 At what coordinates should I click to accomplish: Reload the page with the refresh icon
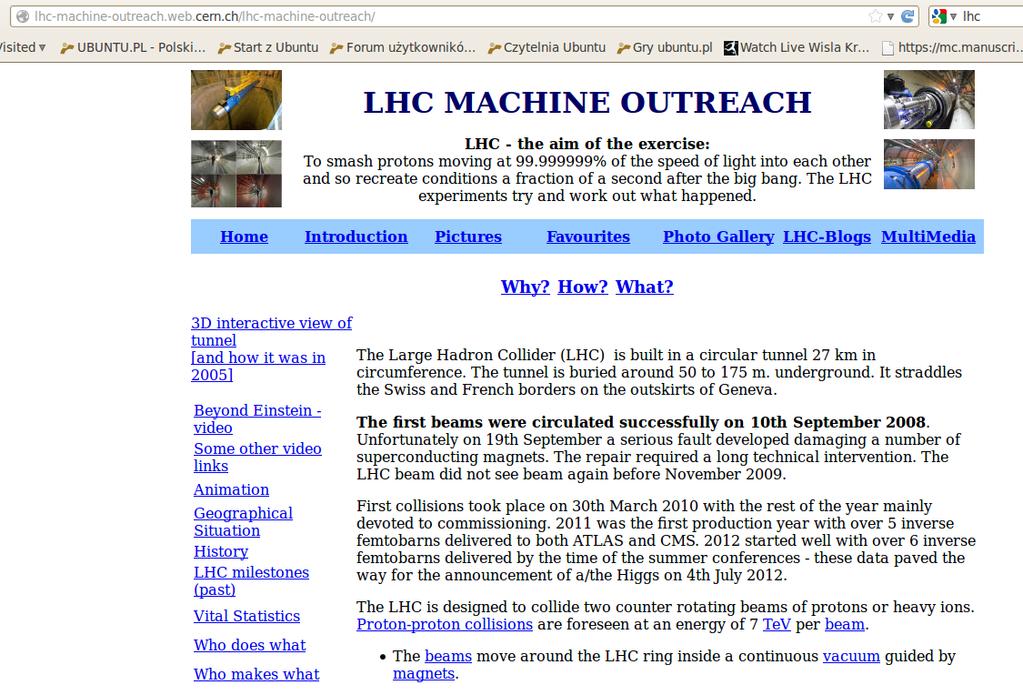908,16
